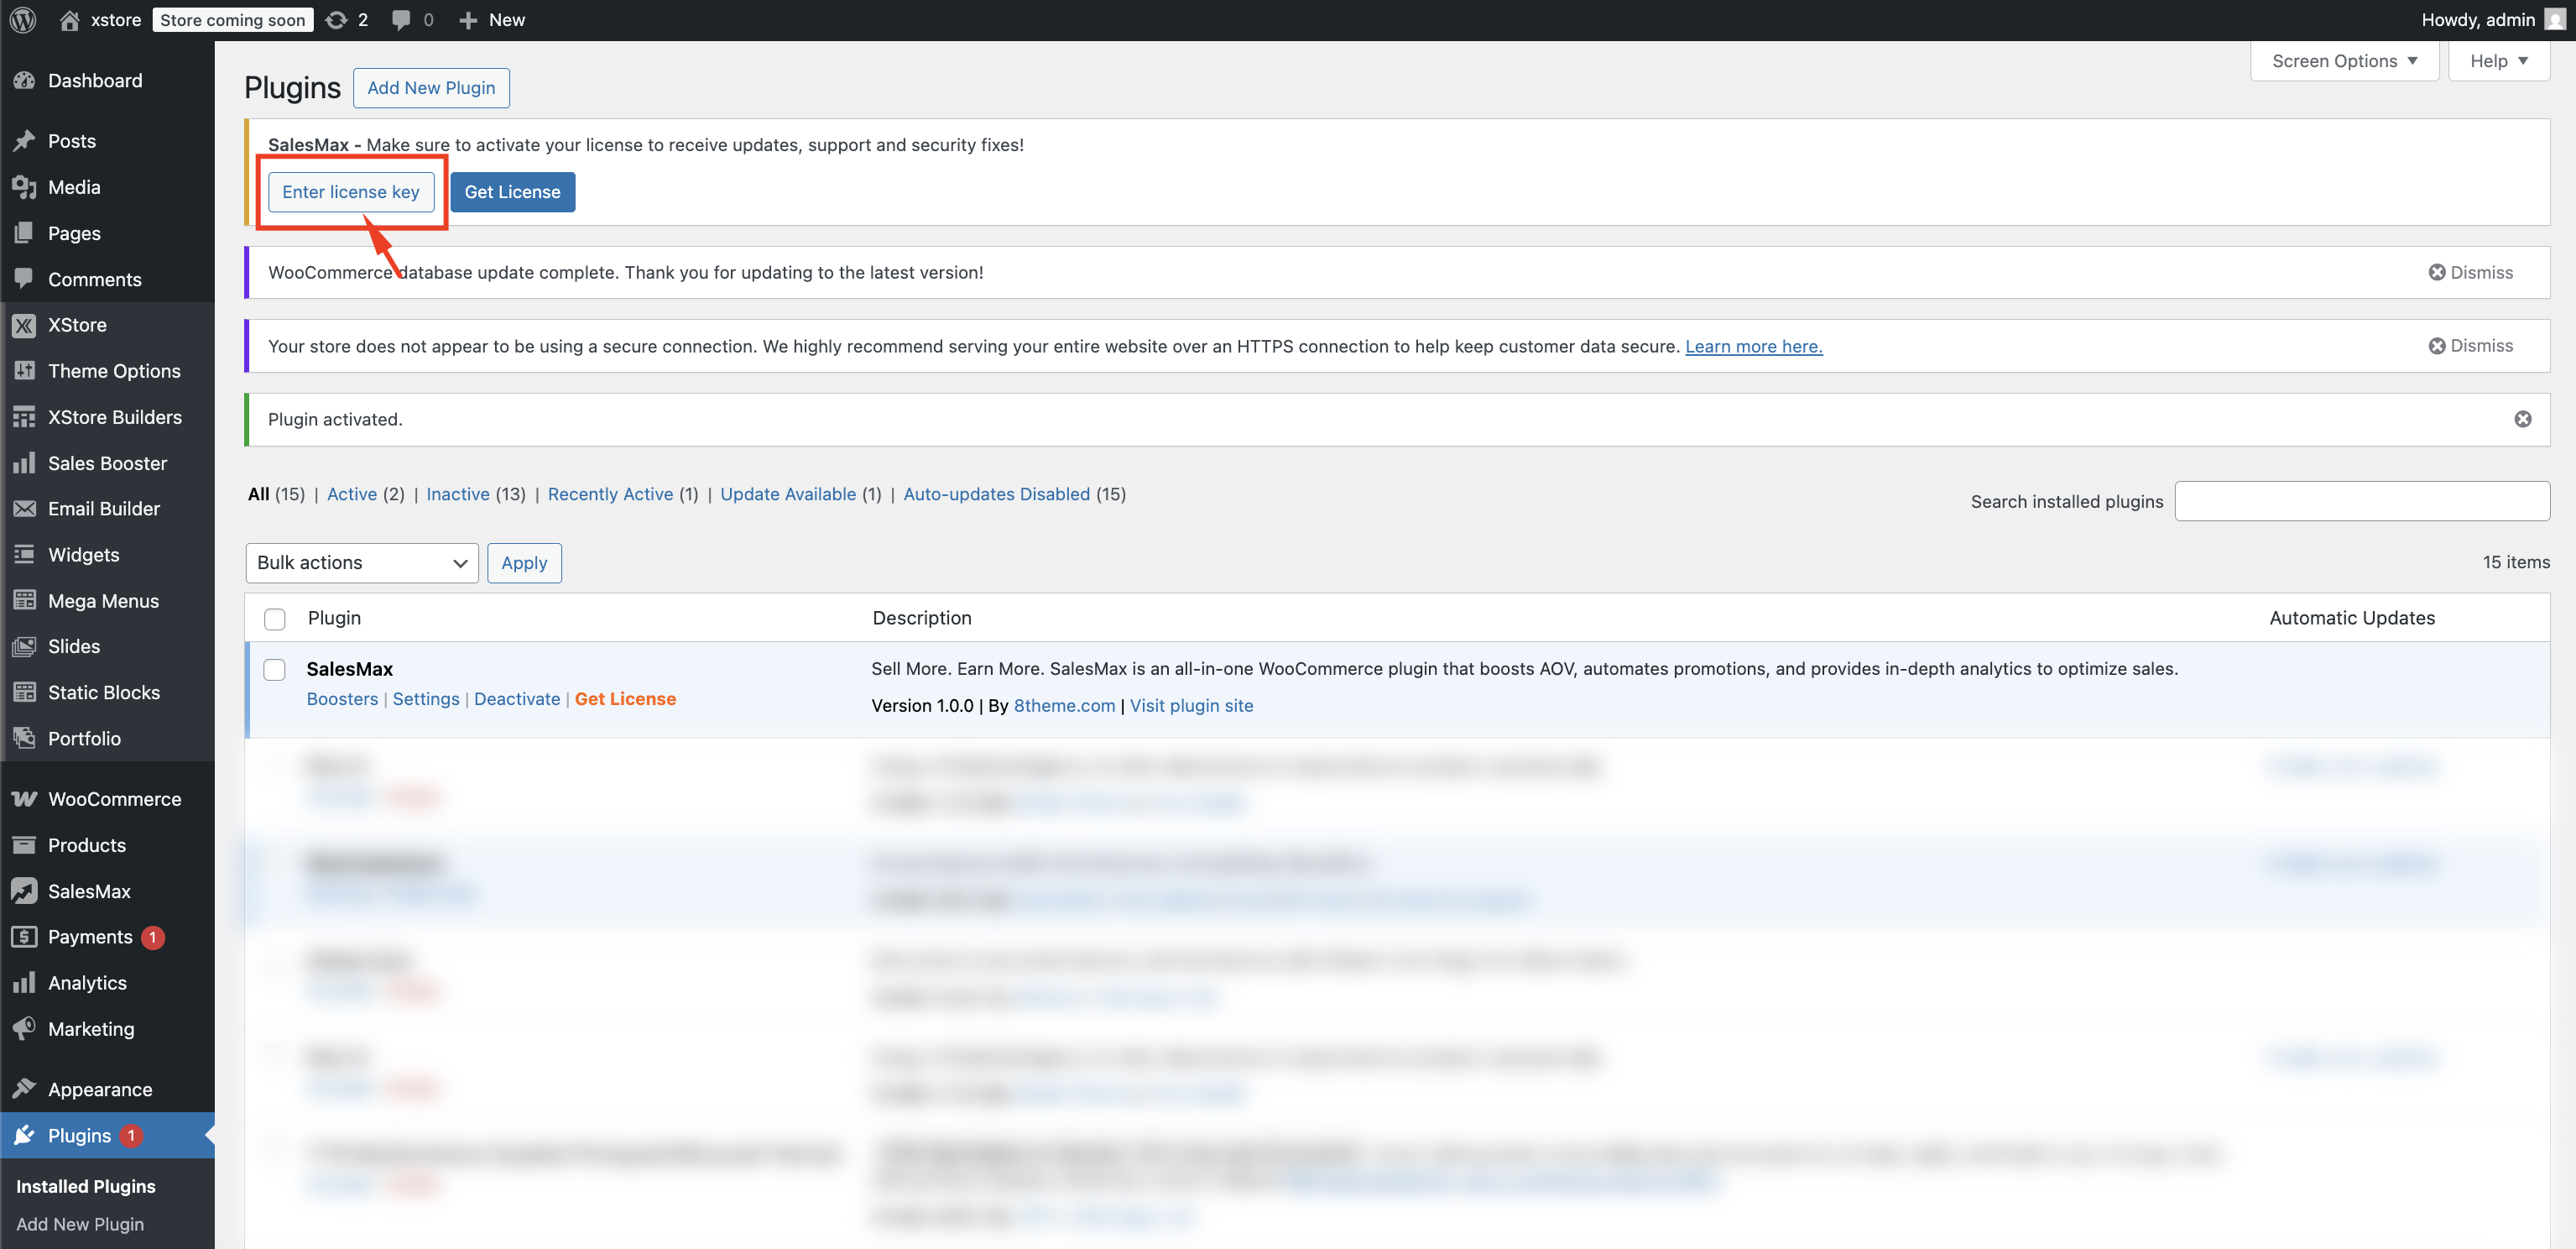Image resolution: width=2576 pixels, height=1249 pixels.
Task: Dismiss the Plugin activated notice
Action: [2522, 419]
